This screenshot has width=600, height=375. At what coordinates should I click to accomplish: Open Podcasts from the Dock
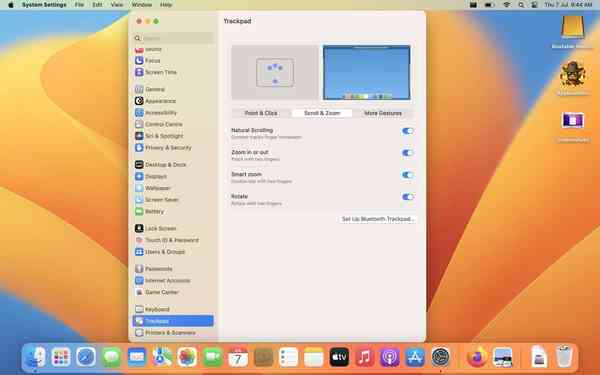click(x=390, y=357)
